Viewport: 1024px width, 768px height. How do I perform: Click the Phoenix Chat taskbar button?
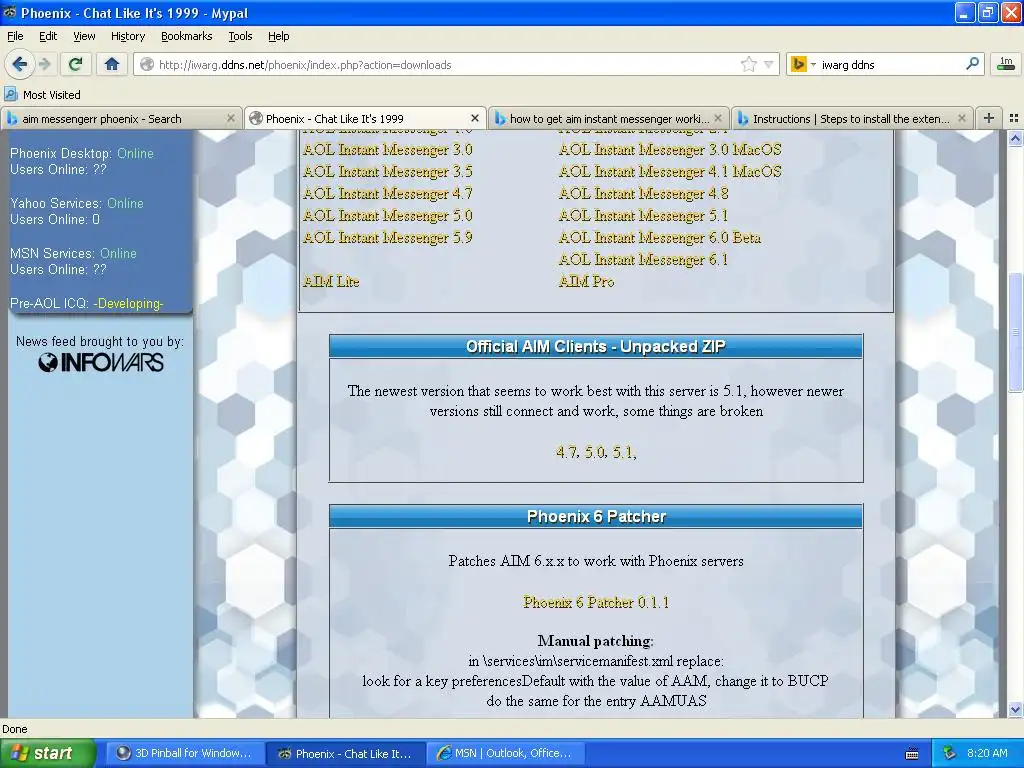click(x=346, y=753)
